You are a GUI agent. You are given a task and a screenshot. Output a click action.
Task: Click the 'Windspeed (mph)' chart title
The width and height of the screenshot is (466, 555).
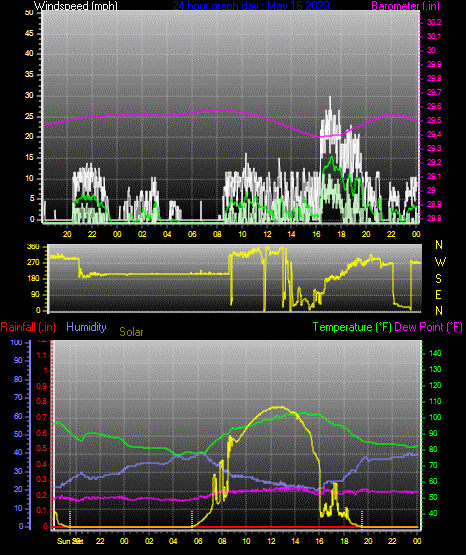pyautogui.click(x=75, y=6)
